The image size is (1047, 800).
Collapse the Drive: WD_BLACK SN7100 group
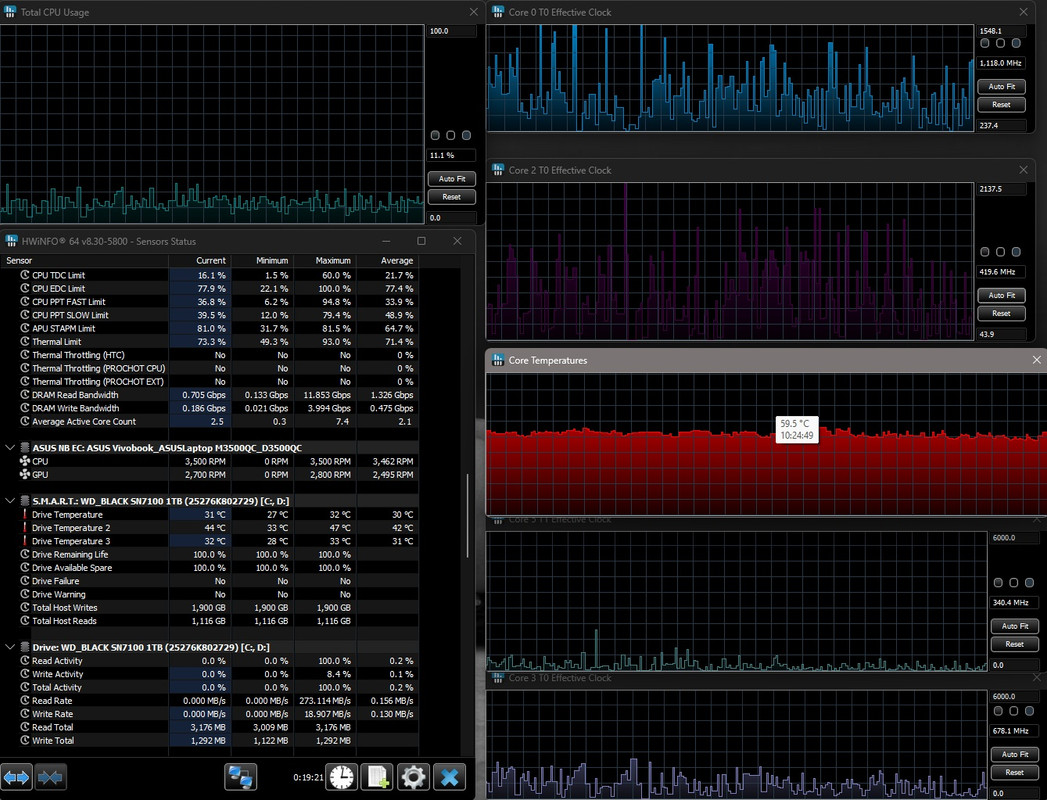(10, 646)
